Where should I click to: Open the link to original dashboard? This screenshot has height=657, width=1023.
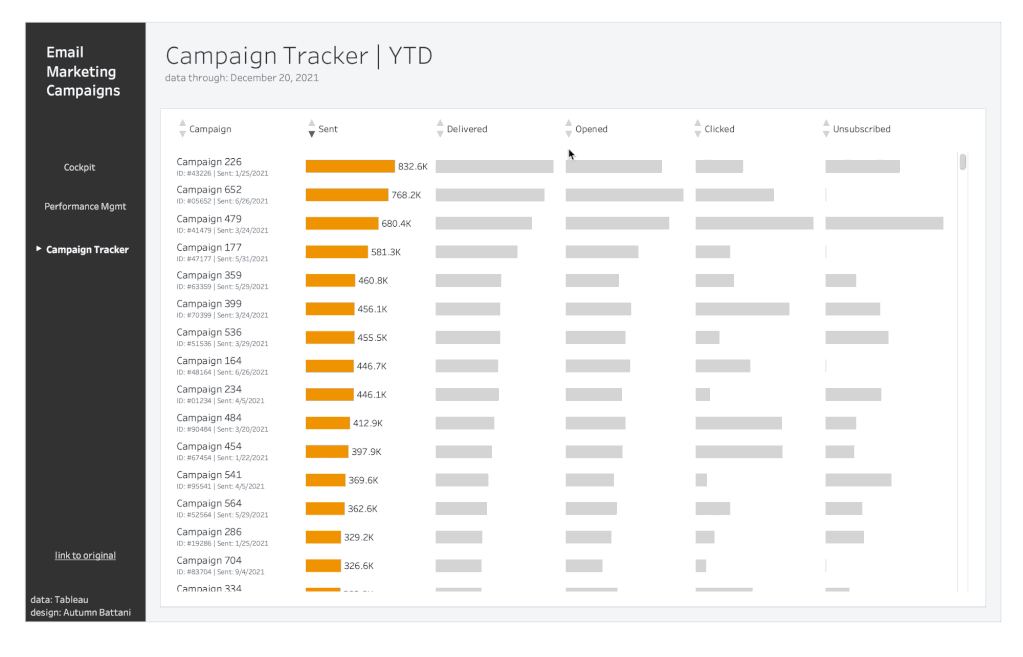[x=84, y=555]
